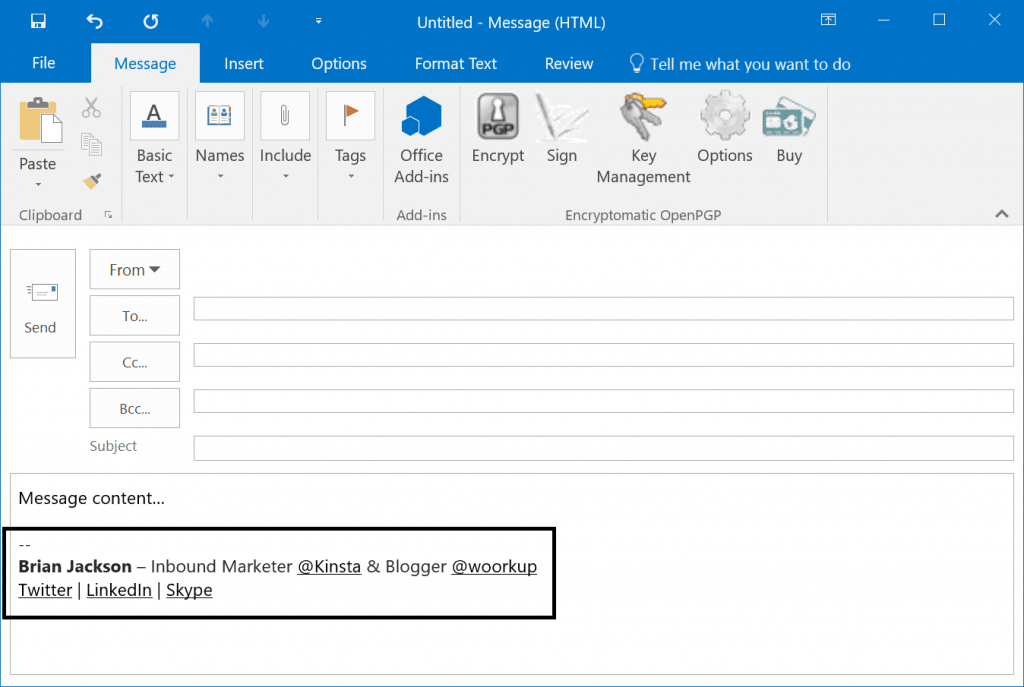Select the Cut scissors icon

(x=91, y=108)
